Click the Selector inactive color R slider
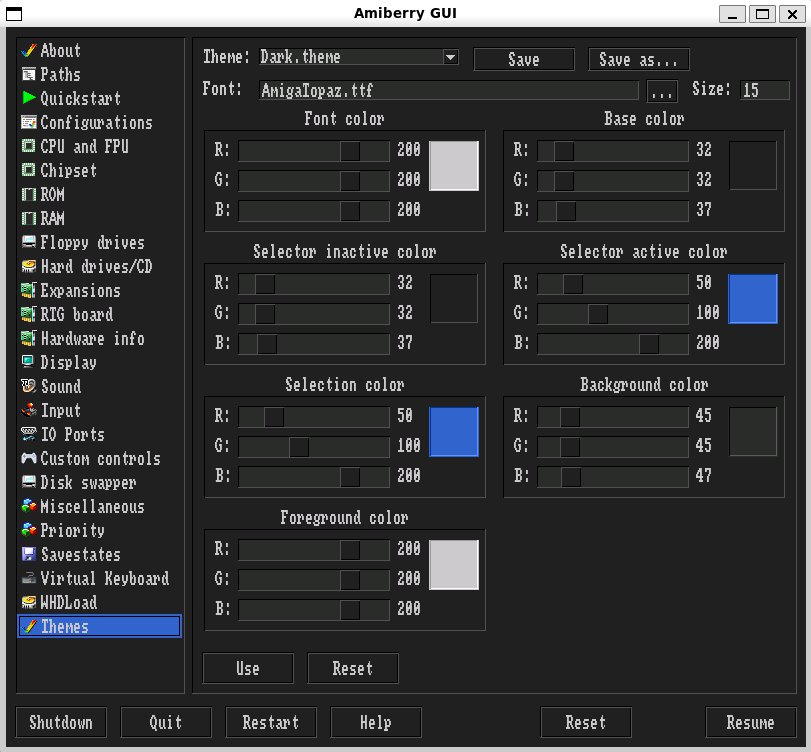 pos(314,284)
